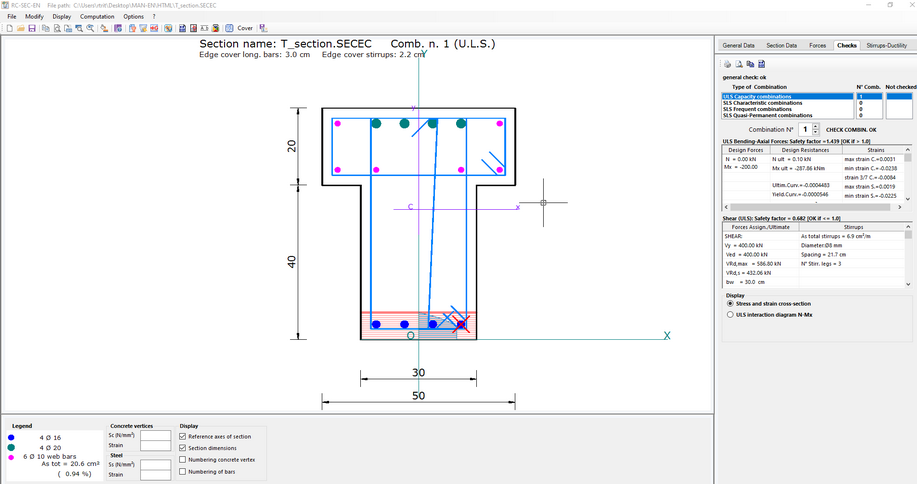Click the blue grid icon before Cover
Viewport: 917px width, 484px height.
[x=229, y=28]
